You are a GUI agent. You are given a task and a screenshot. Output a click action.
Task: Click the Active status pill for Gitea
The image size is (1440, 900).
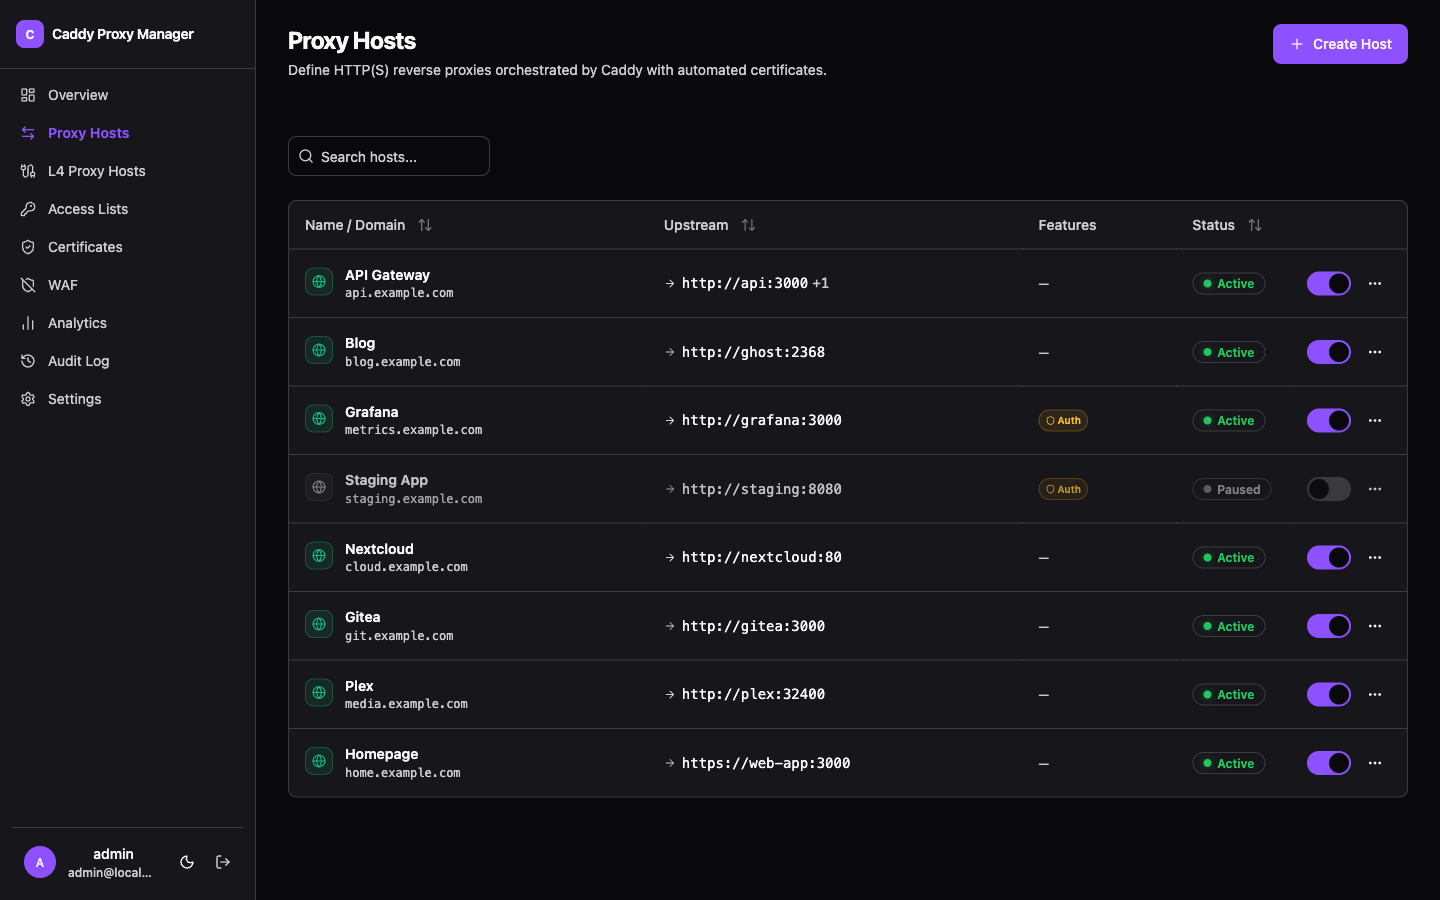(x=1228, y=626)
